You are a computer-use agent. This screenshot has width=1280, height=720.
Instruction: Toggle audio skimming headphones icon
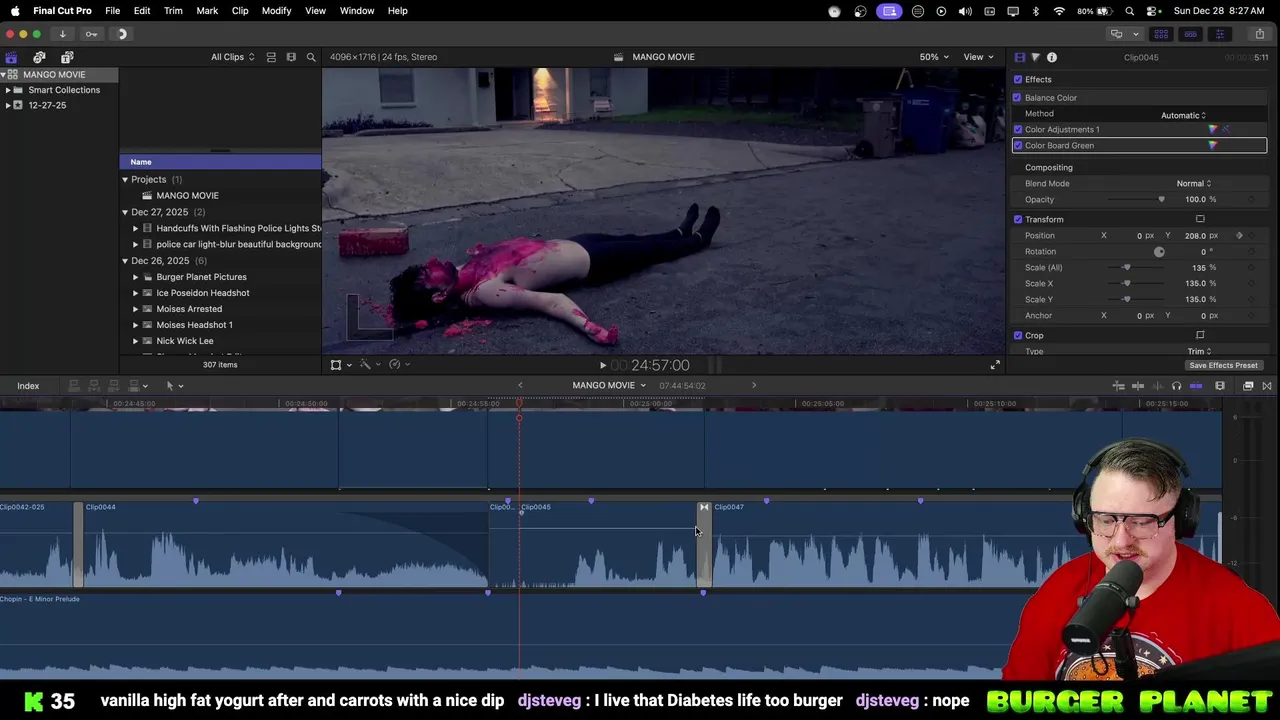click(1176, 386)
